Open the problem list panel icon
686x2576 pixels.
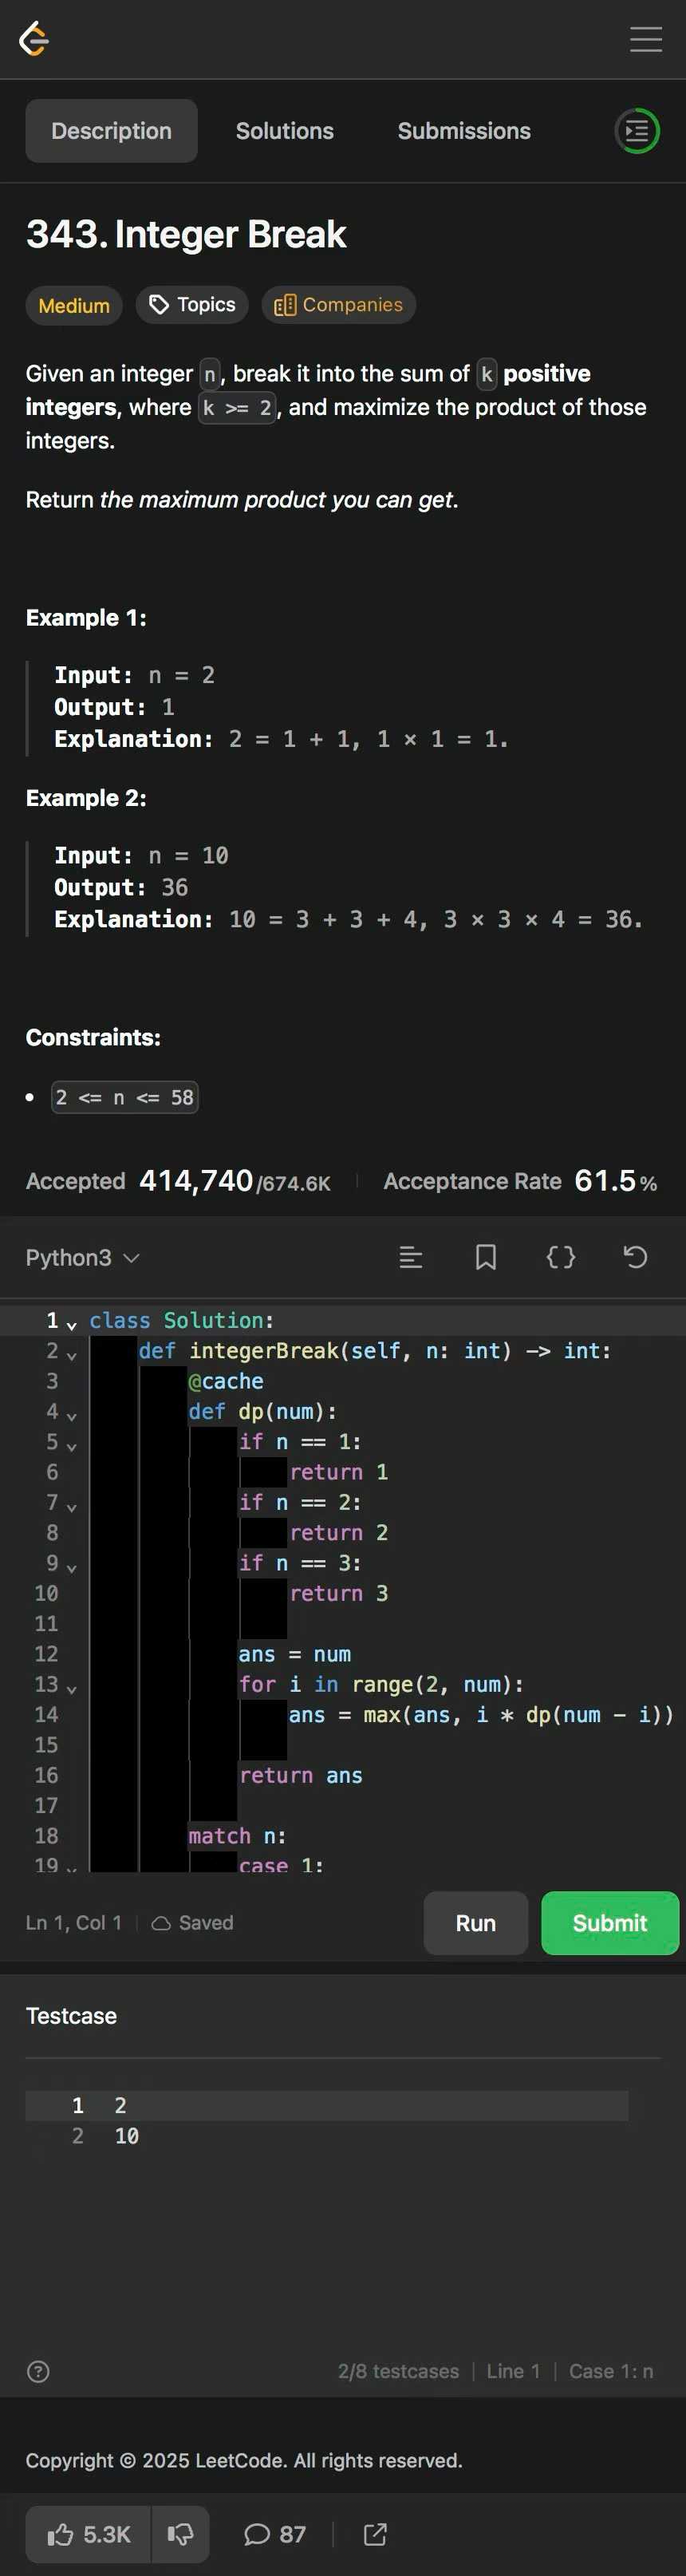(x=636, y=131)
